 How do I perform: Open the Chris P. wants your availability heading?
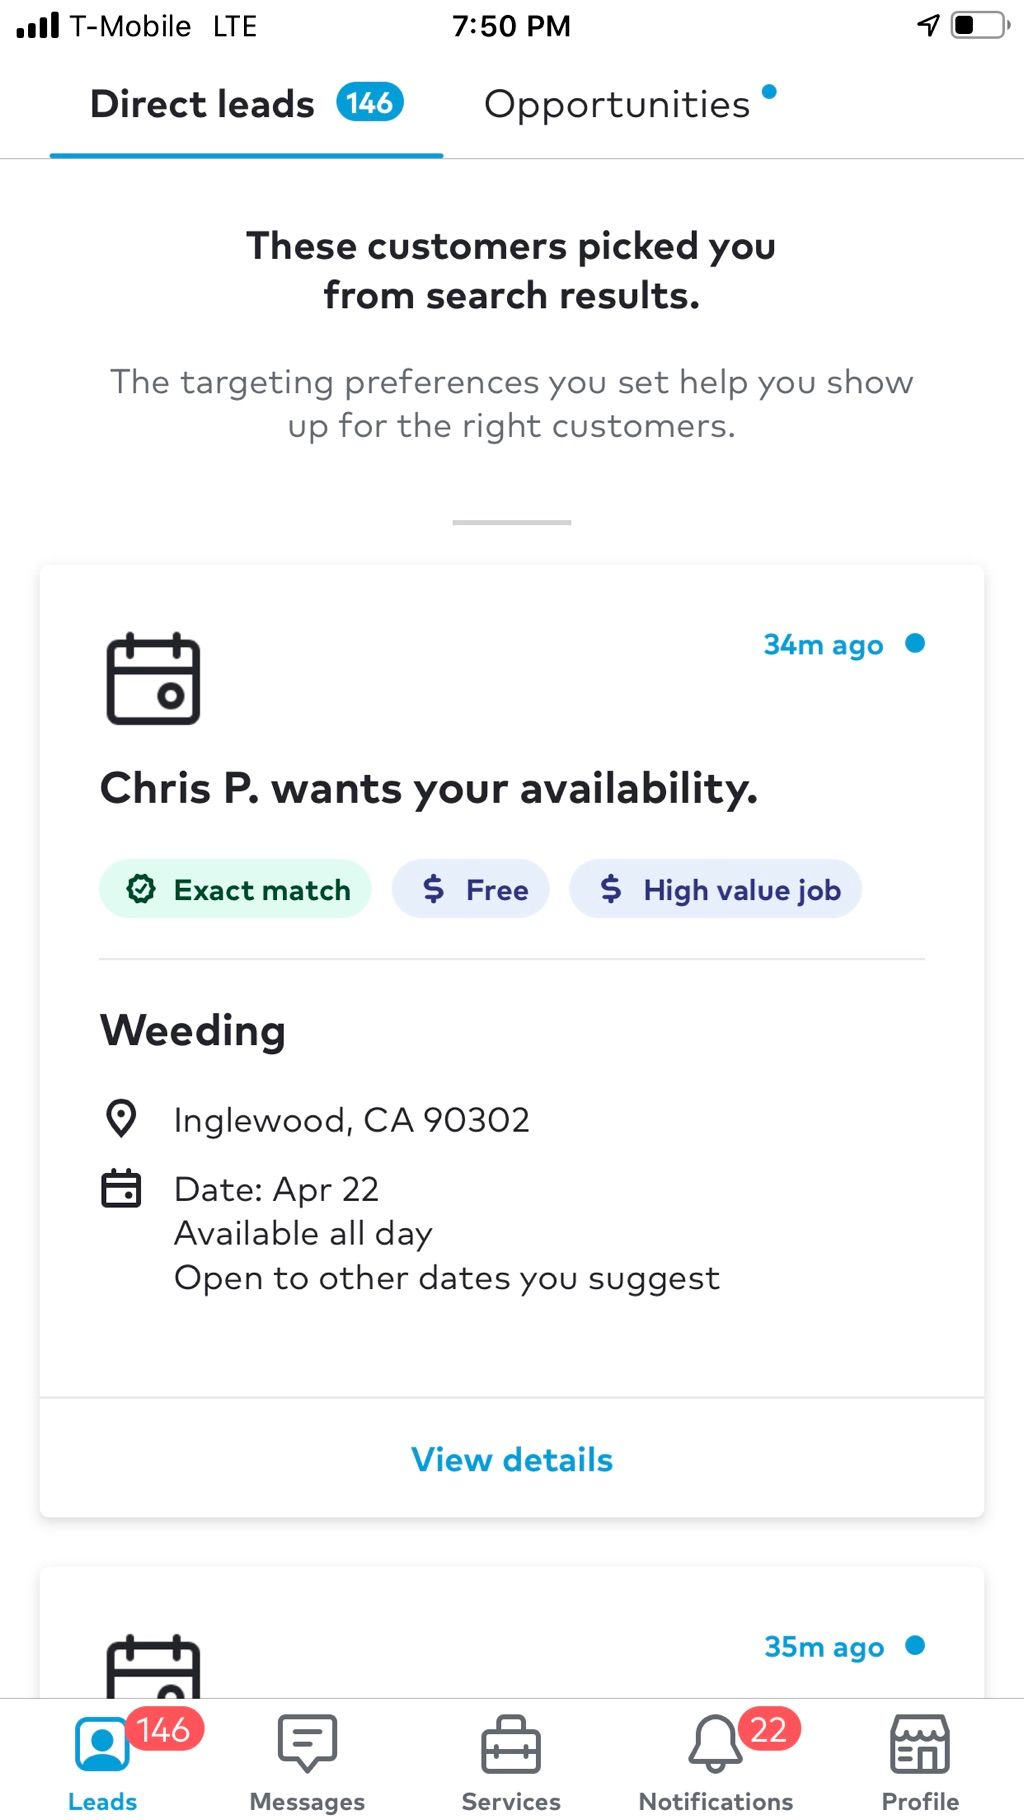pos(429,788)
